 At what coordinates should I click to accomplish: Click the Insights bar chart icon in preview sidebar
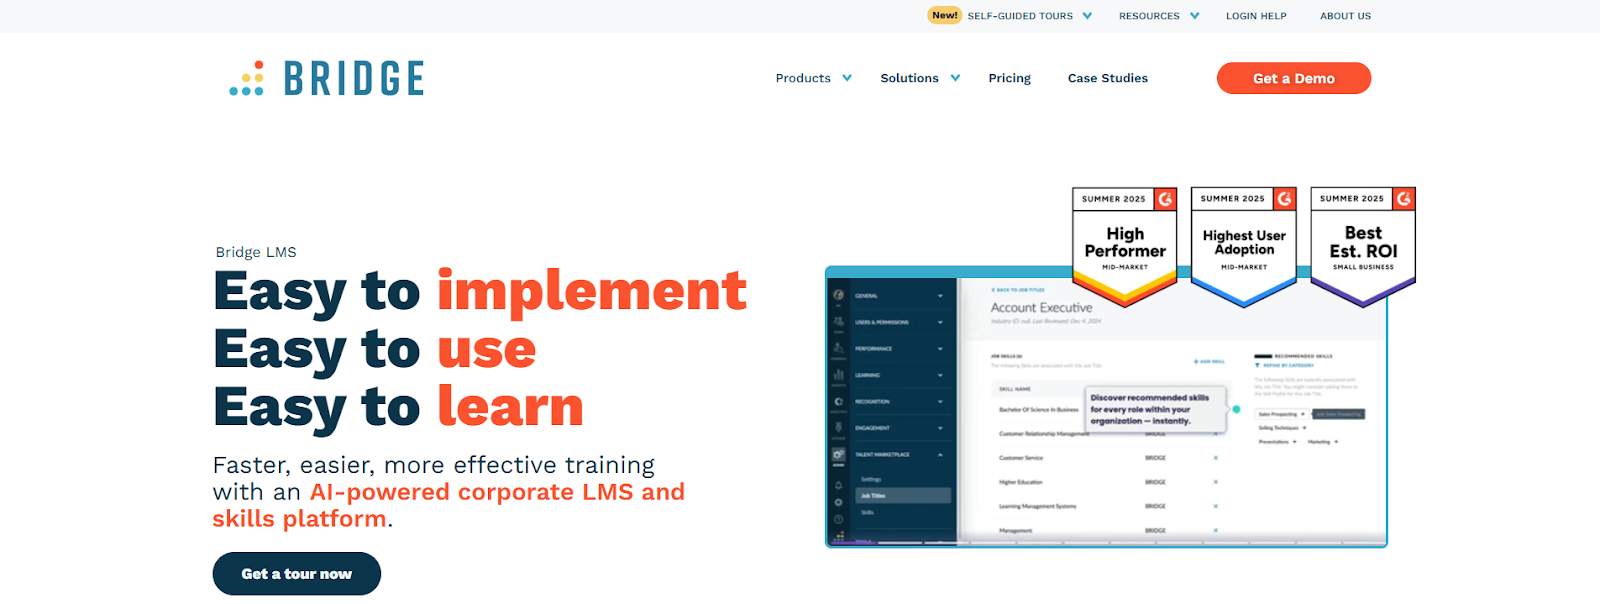838,375
